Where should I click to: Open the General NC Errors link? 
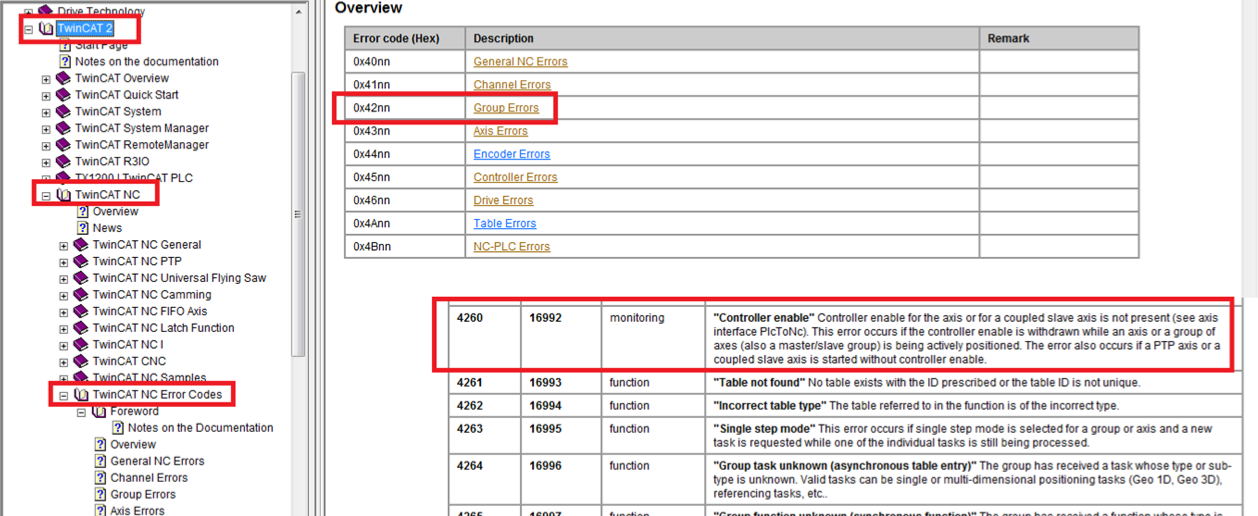(520, 61)
